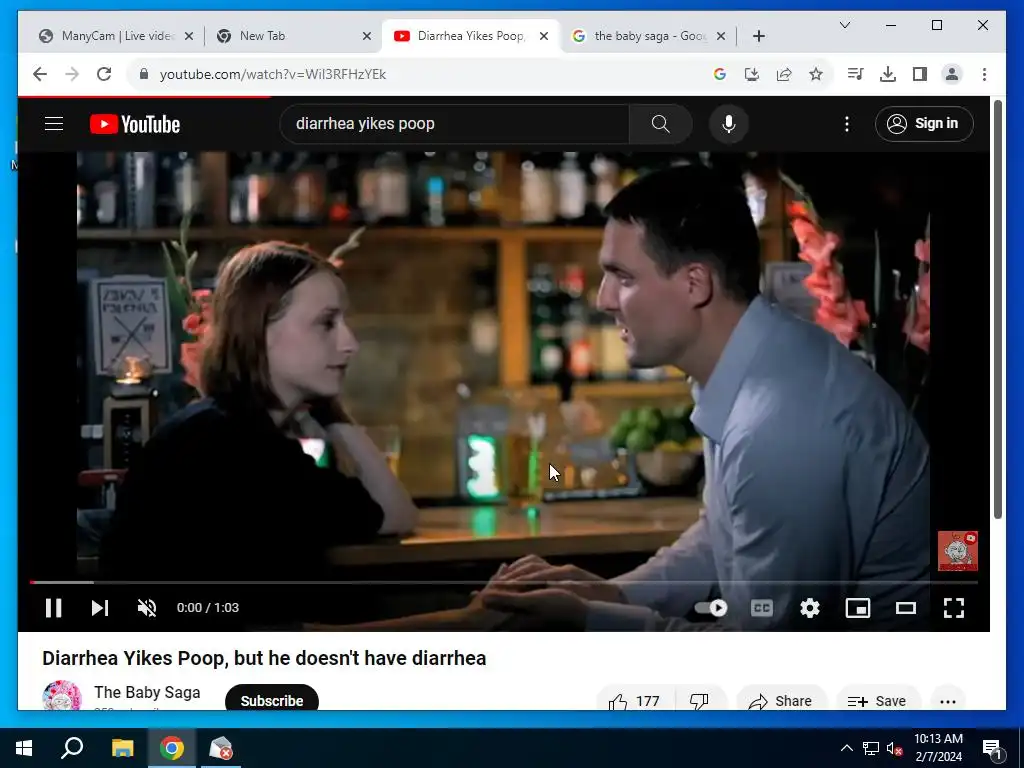This screenshot has width=1024, height=768.
Task: Pause the YouTube video
Action: click(x=54, y=608)
